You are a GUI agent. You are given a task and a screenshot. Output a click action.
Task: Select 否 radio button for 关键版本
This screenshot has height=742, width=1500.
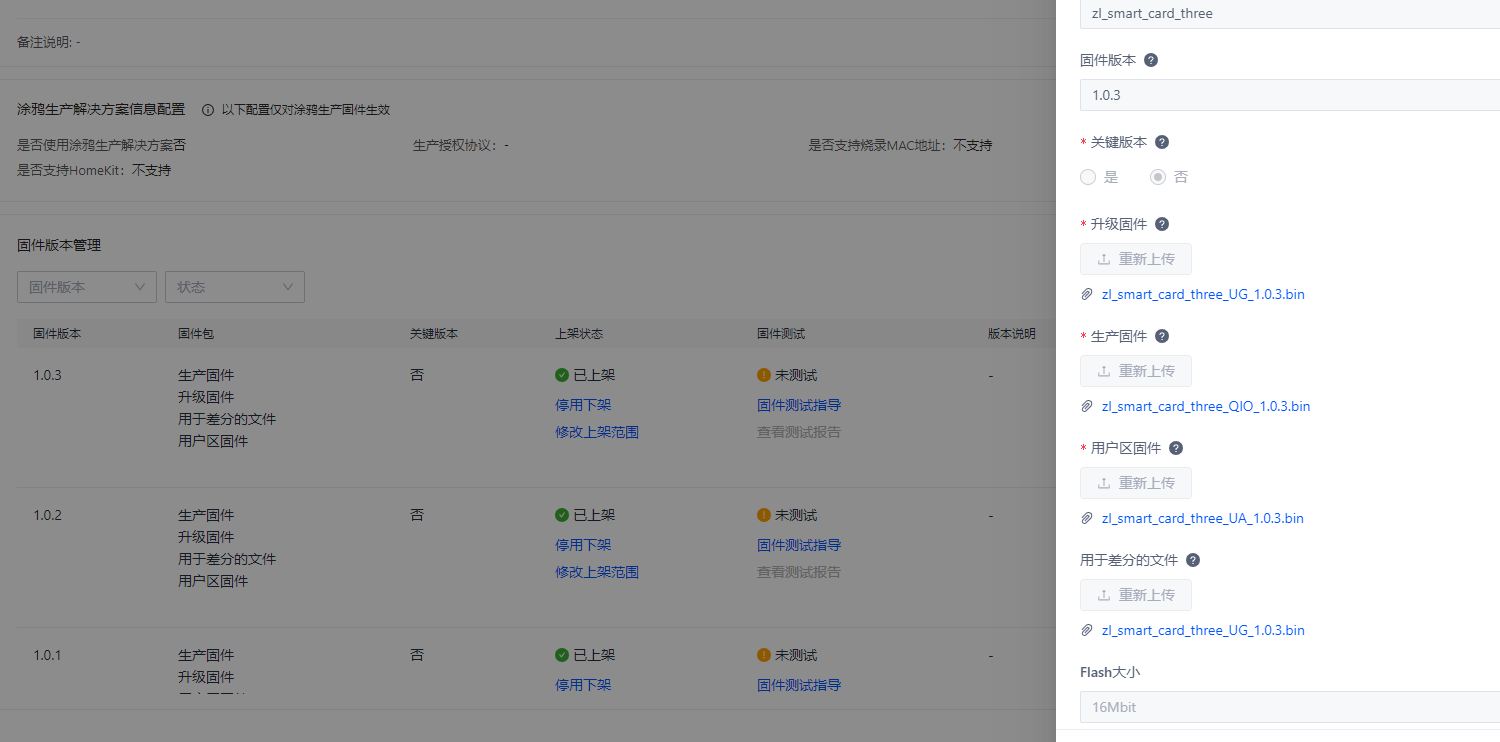tap(1158, 177)
